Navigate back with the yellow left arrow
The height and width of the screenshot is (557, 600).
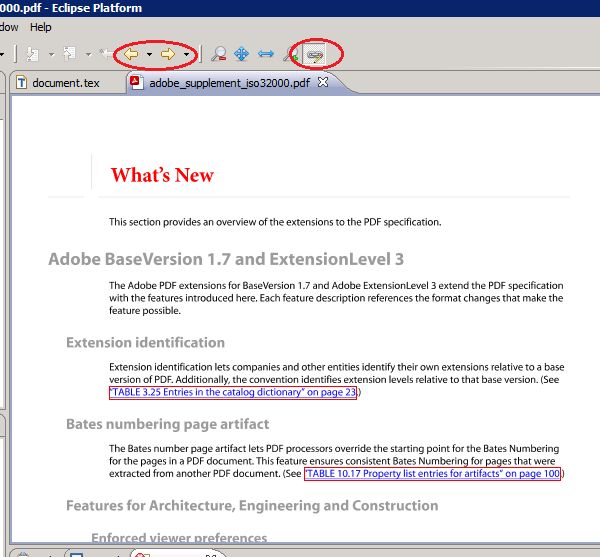pyautogui.click(x=131, y=54)
